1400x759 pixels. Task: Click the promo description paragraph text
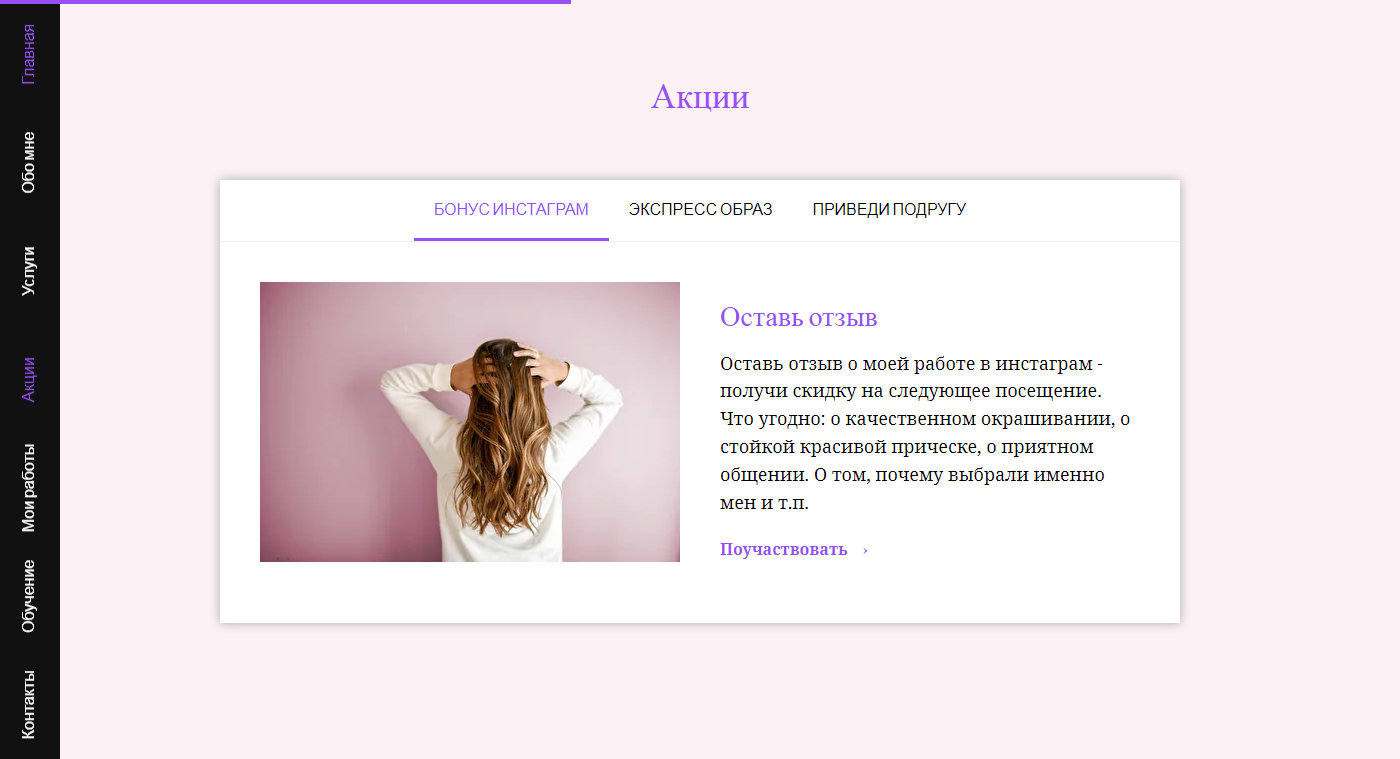[x=926, y=433]
